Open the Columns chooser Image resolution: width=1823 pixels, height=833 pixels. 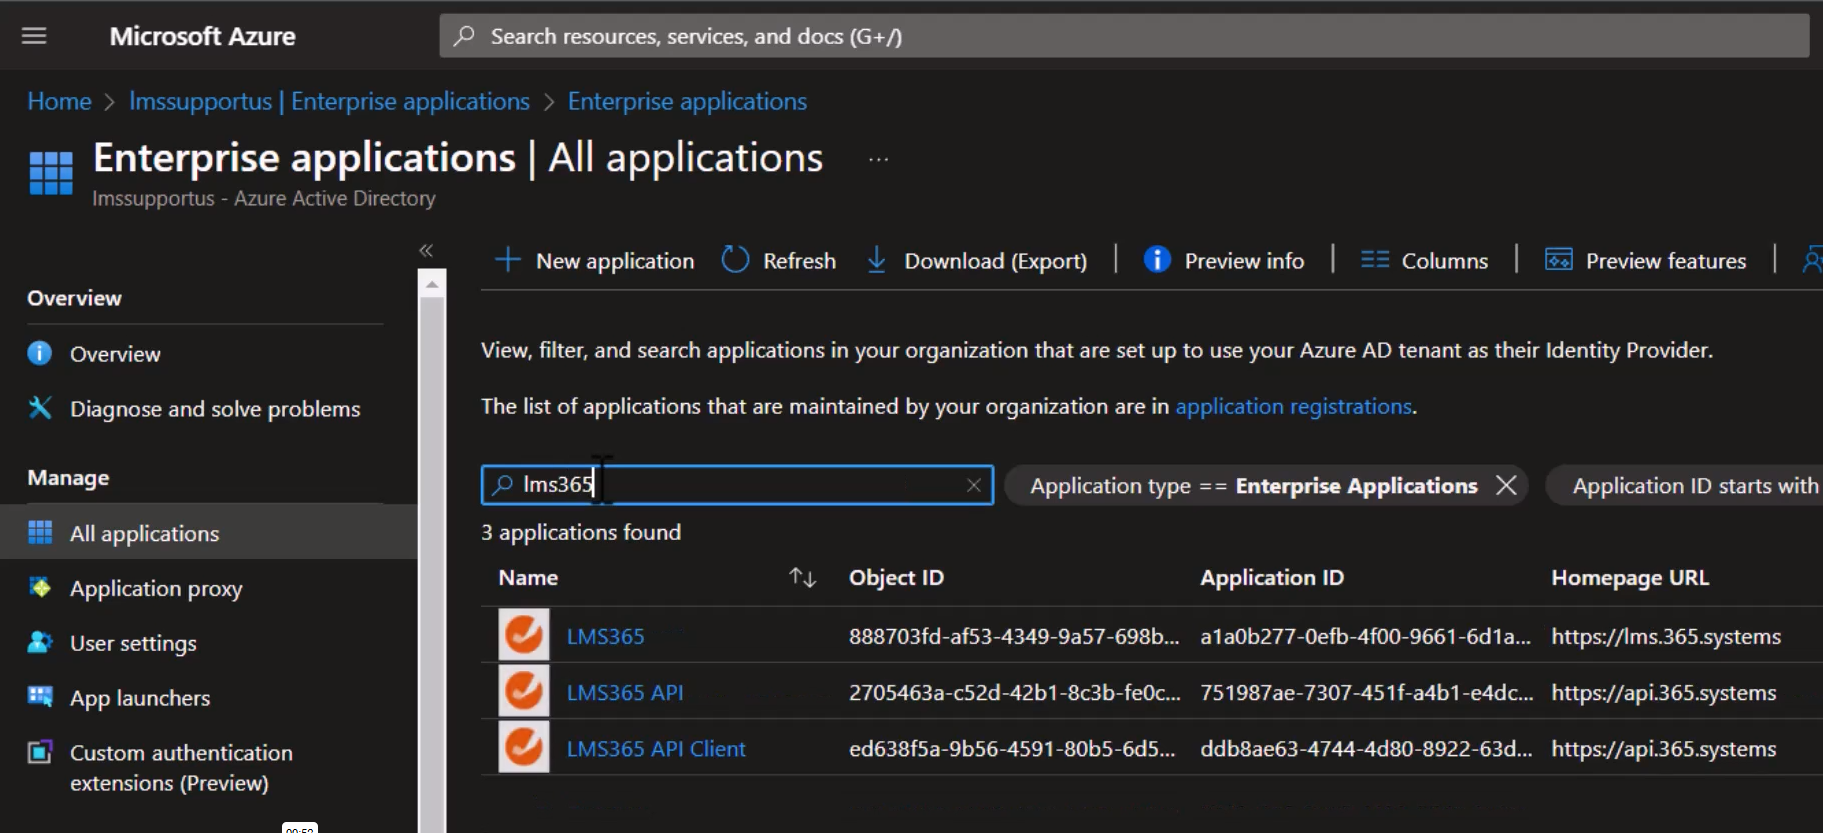(1424, 260)
